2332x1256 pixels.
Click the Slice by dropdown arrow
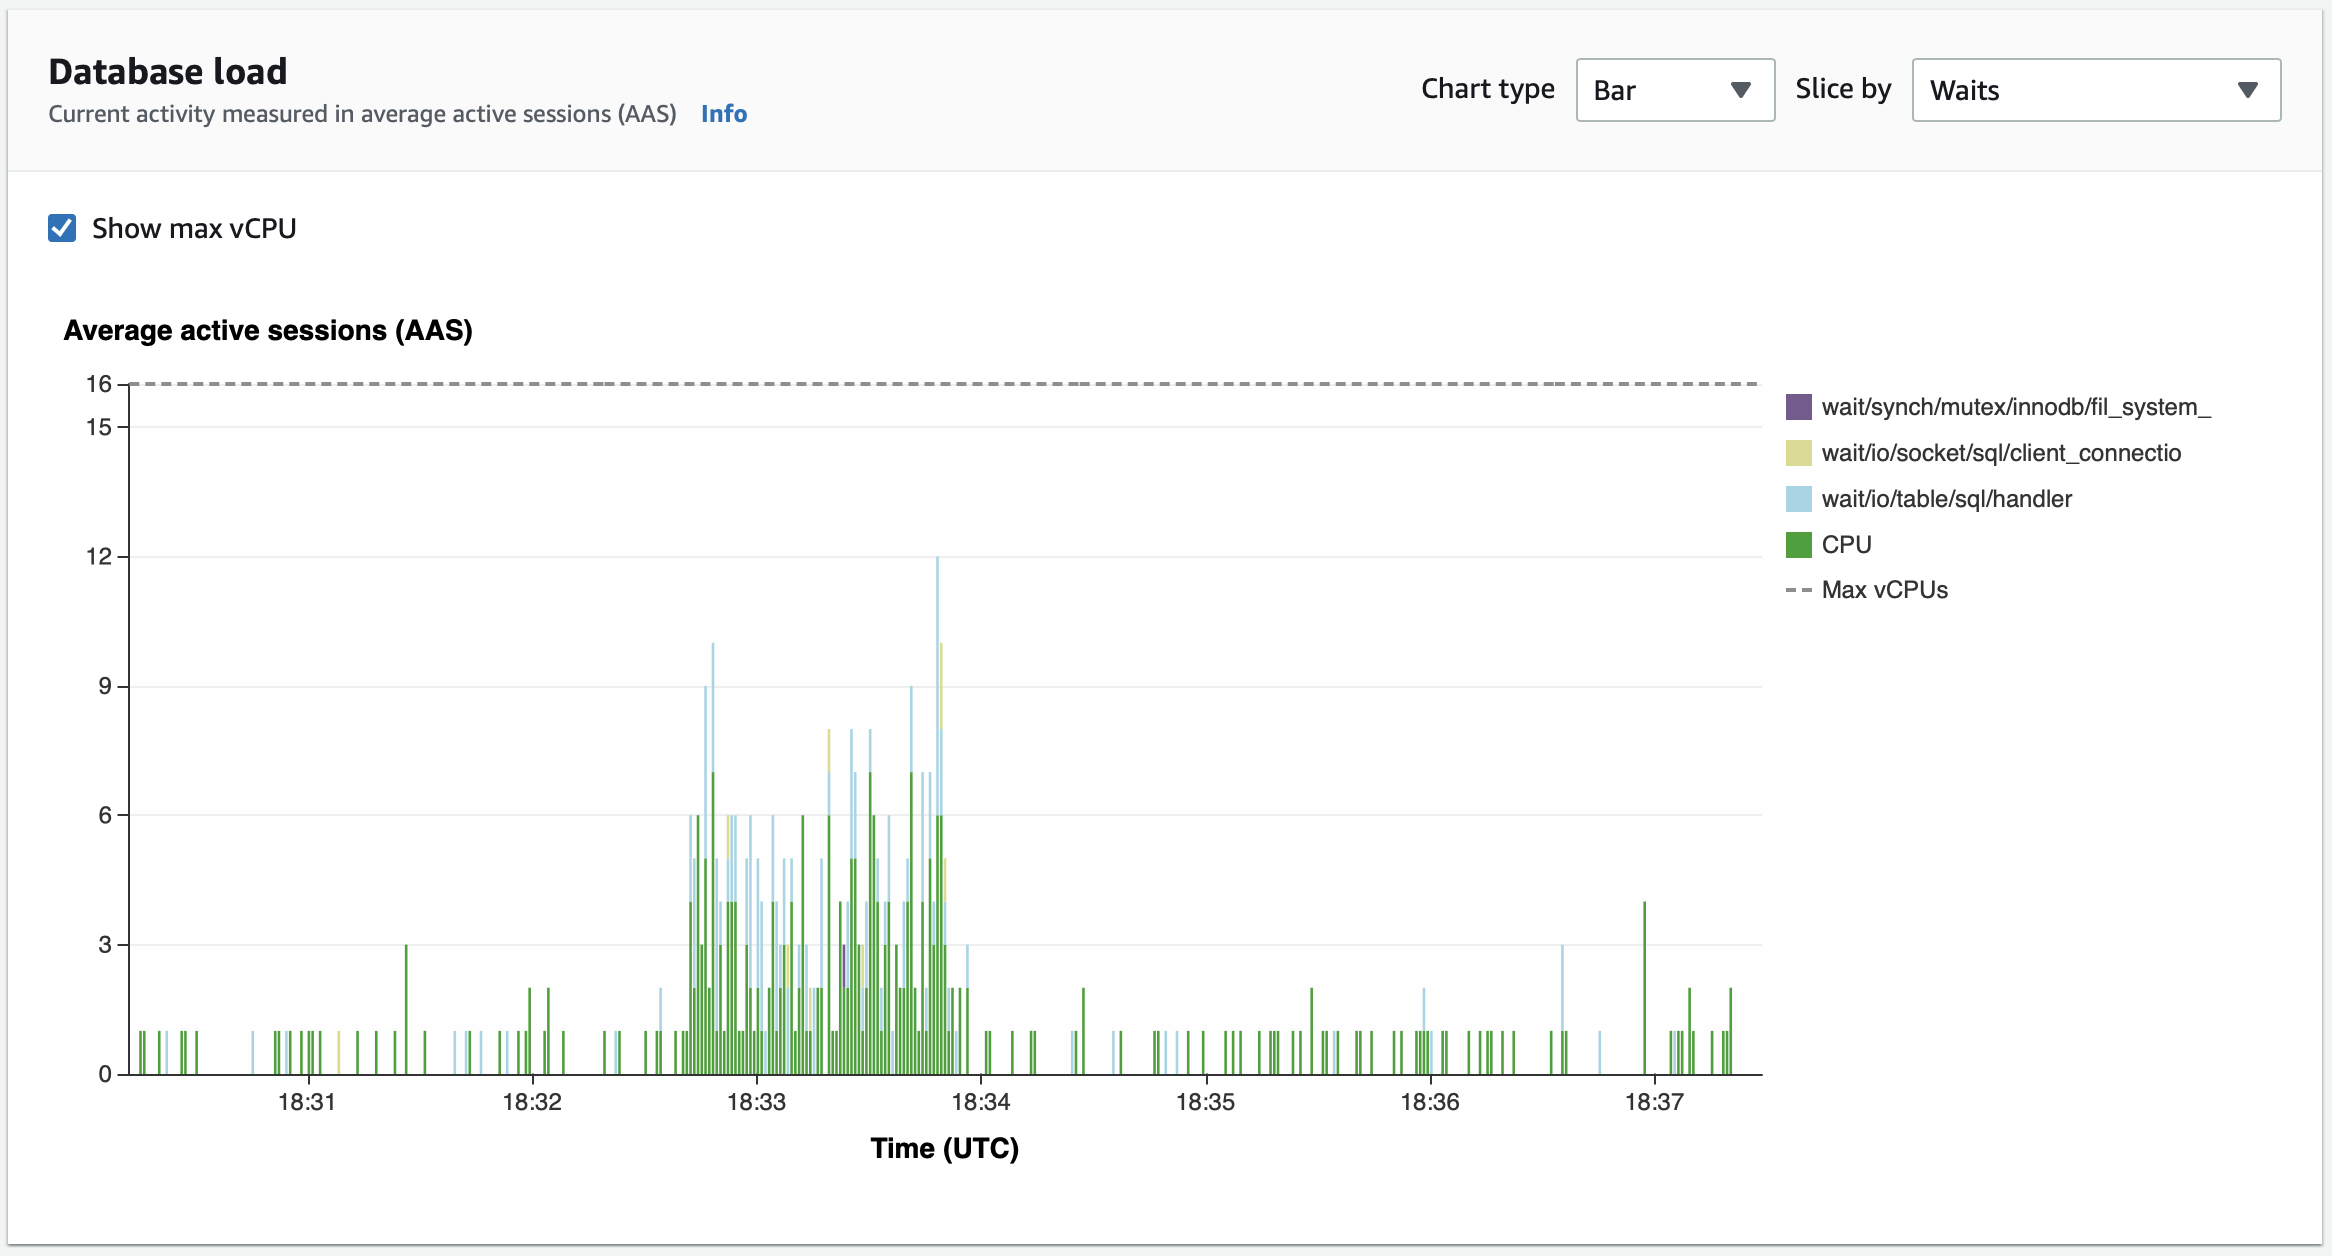(2247, 90)
